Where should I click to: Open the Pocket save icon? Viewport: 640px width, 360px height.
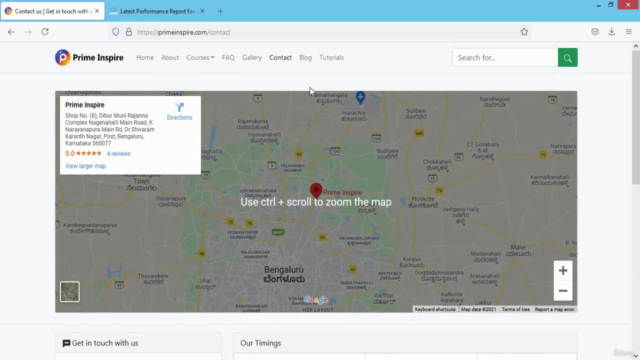click(x=595, y=32)
